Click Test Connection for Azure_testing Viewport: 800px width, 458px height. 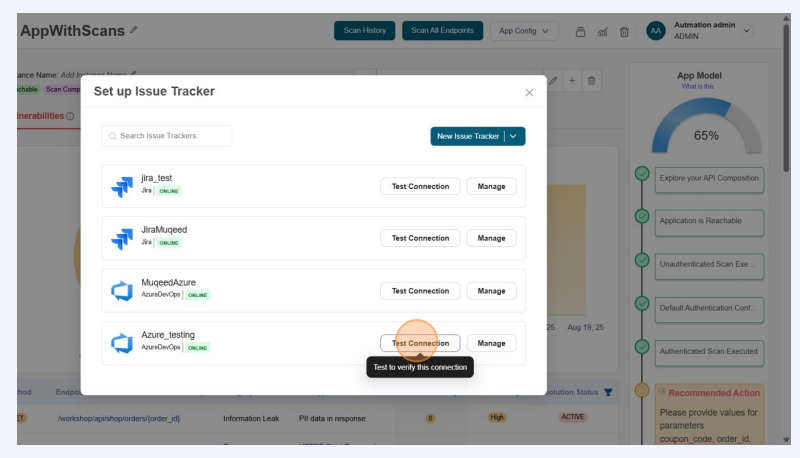pos(420,343)
